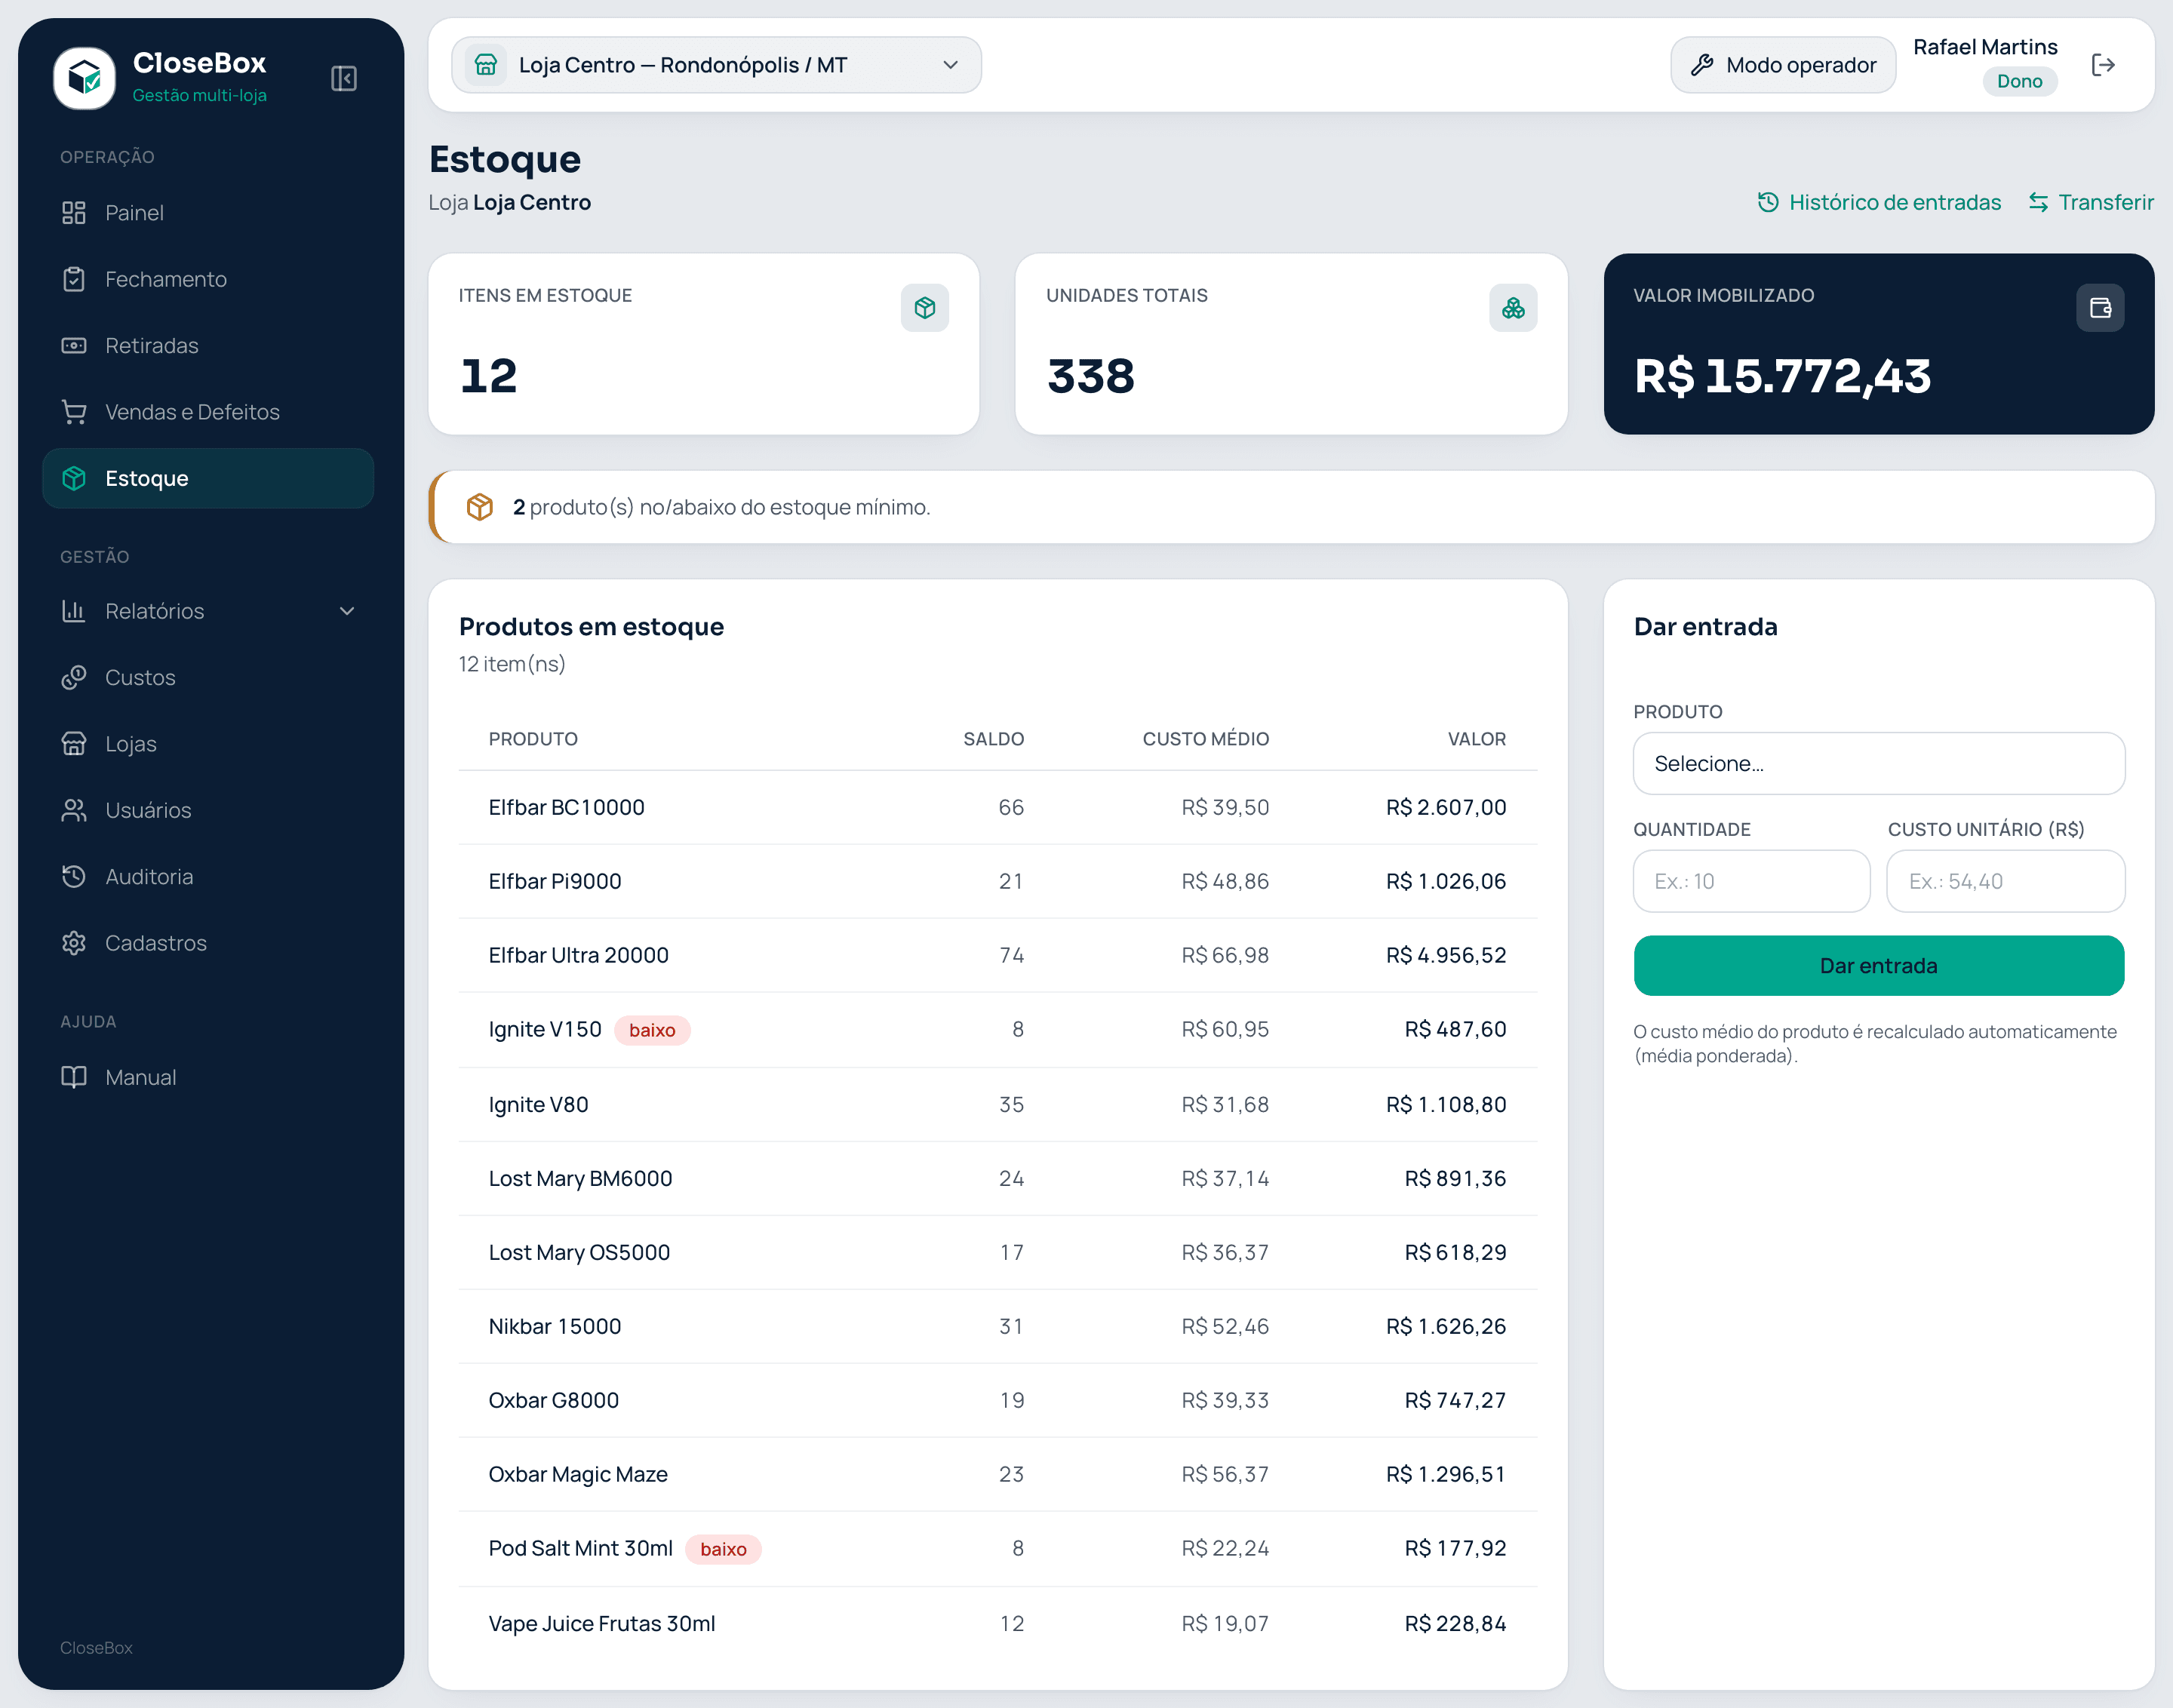Image resolution: width=2173 pixels, height=1708 pixels.
Task: Select the Oxbar Magic Maze product name
Action: (x=578, y=1474)
